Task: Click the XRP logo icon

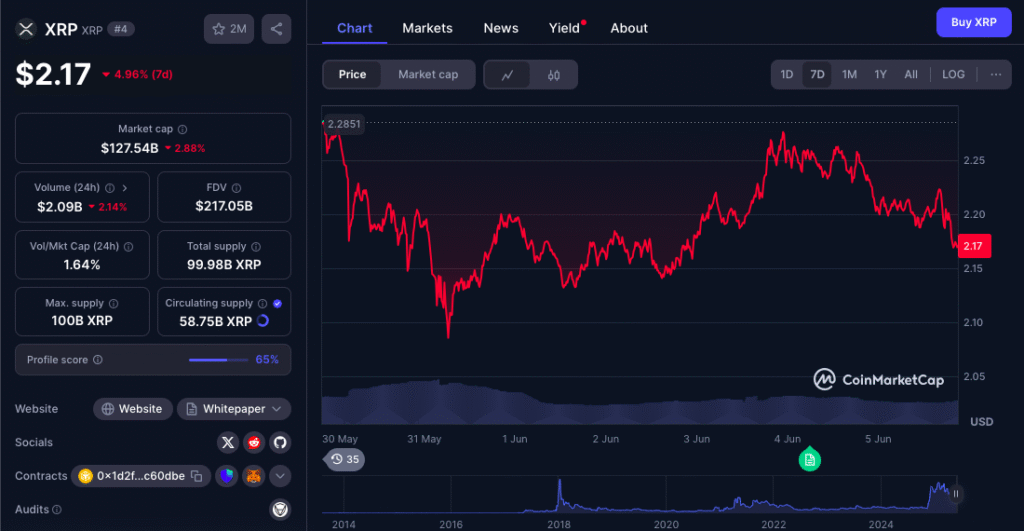Action: (x=26, y=29)
